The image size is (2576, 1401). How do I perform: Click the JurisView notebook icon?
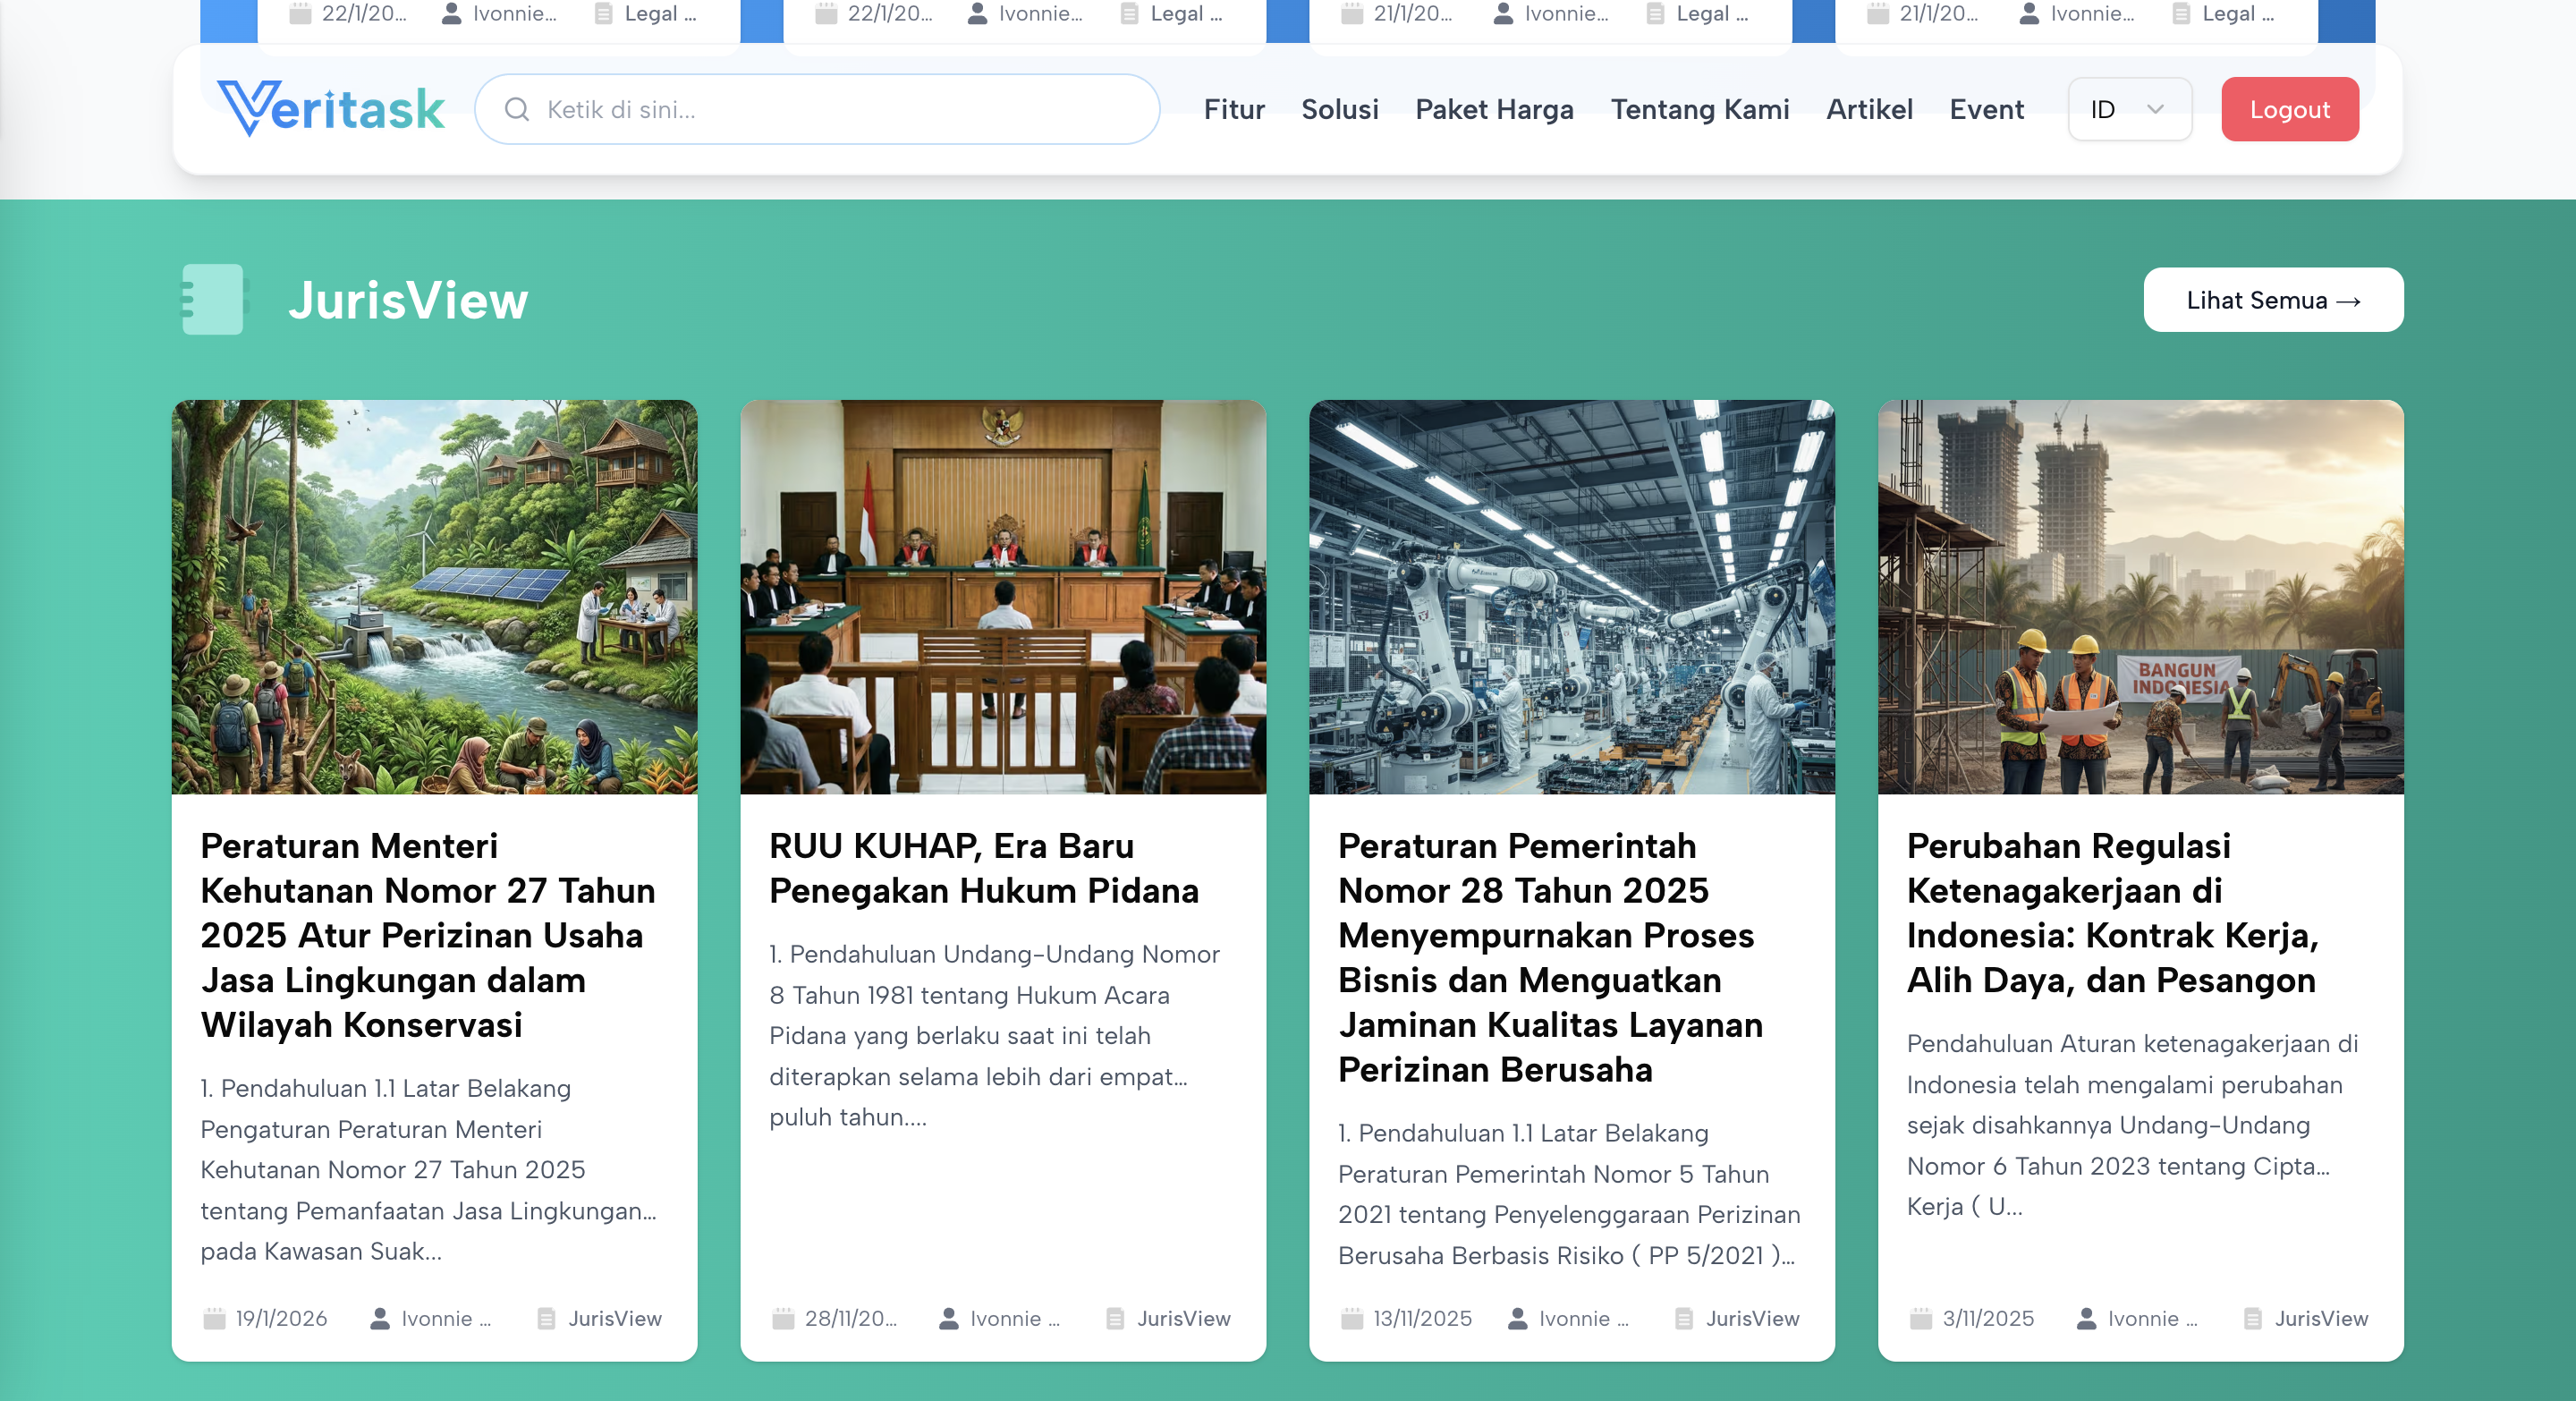click(x=212, y=299)
